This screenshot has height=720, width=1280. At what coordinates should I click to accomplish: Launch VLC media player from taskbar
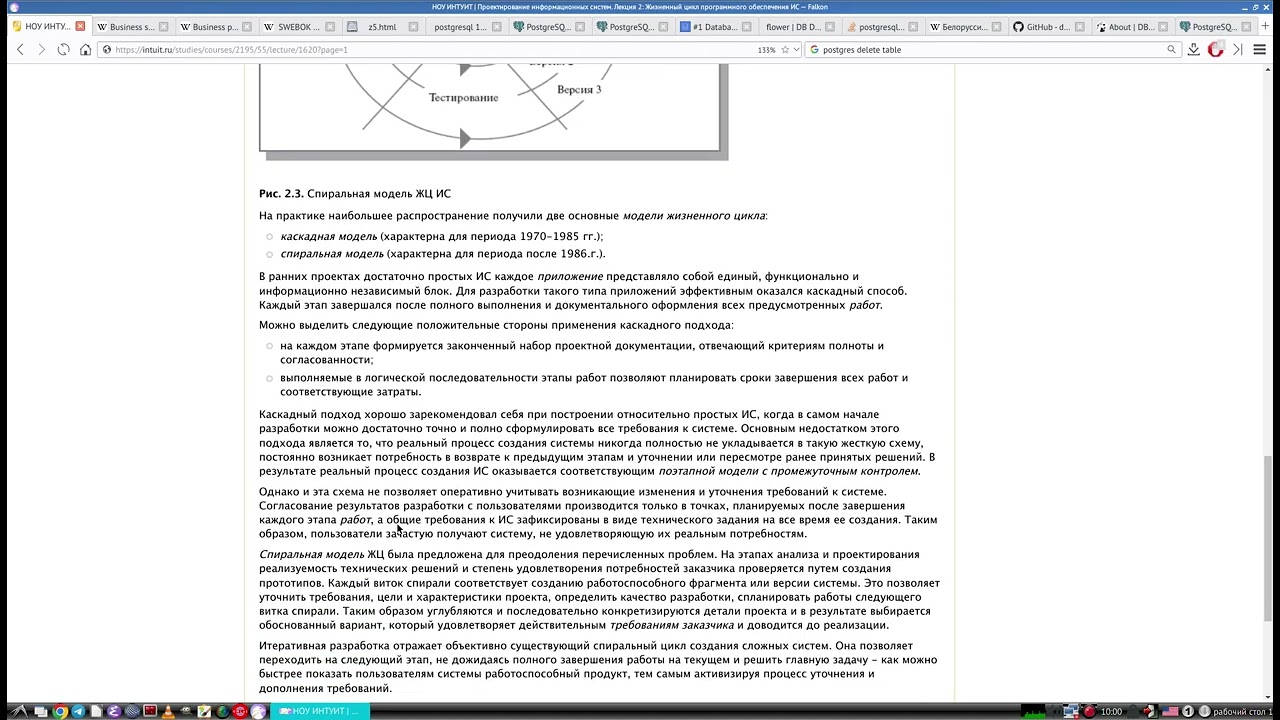(x=168, y=711)
